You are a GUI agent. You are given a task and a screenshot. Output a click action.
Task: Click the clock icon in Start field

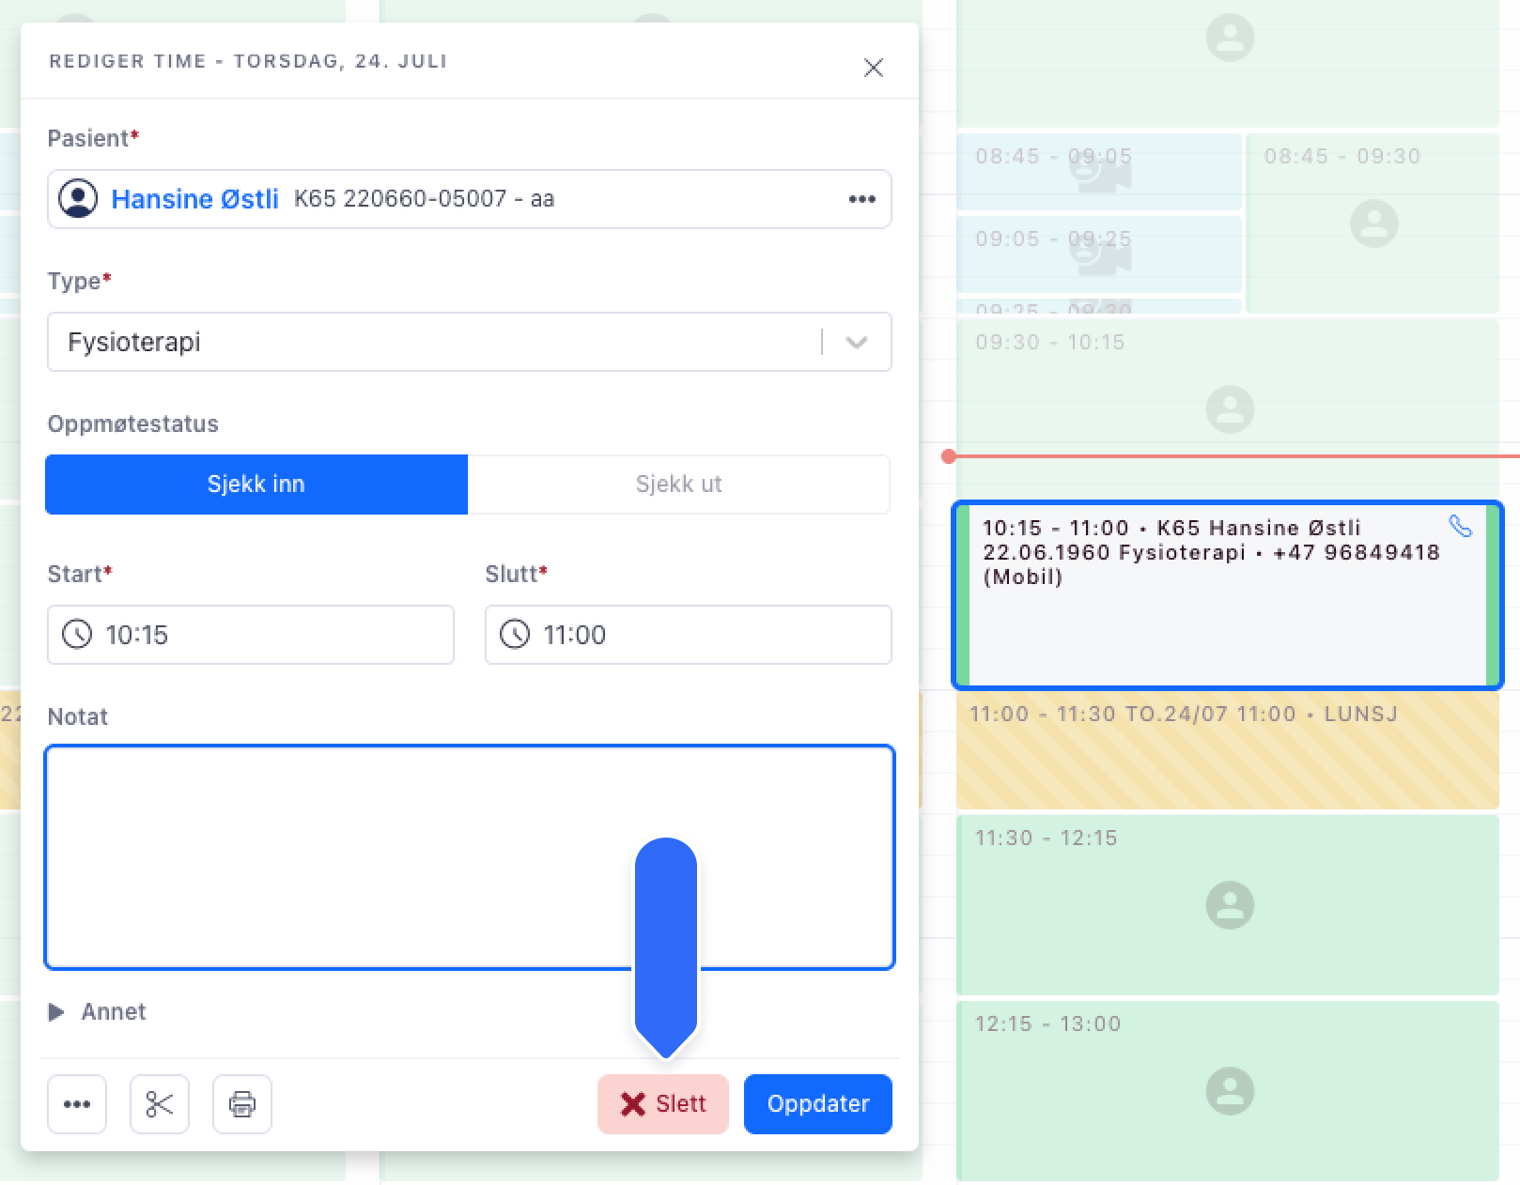tap(78, 634)
